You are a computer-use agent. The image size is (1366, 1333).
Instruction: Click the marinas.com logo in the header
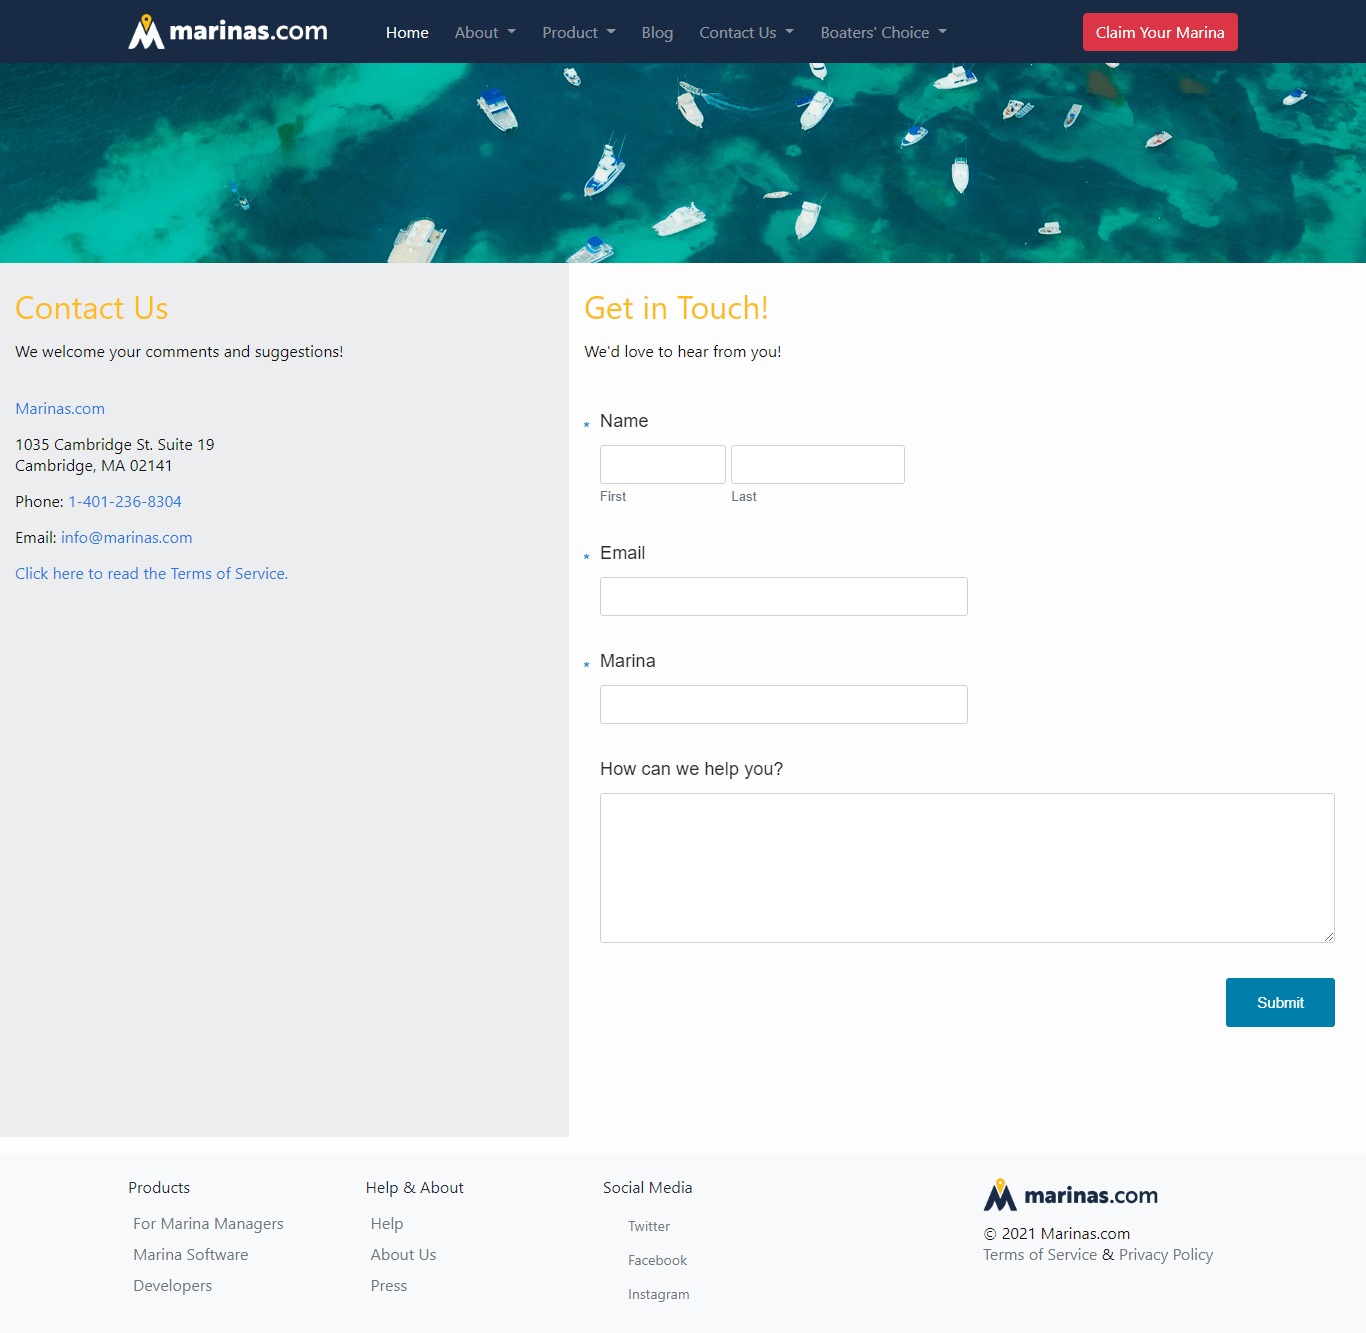coord(228,31)
